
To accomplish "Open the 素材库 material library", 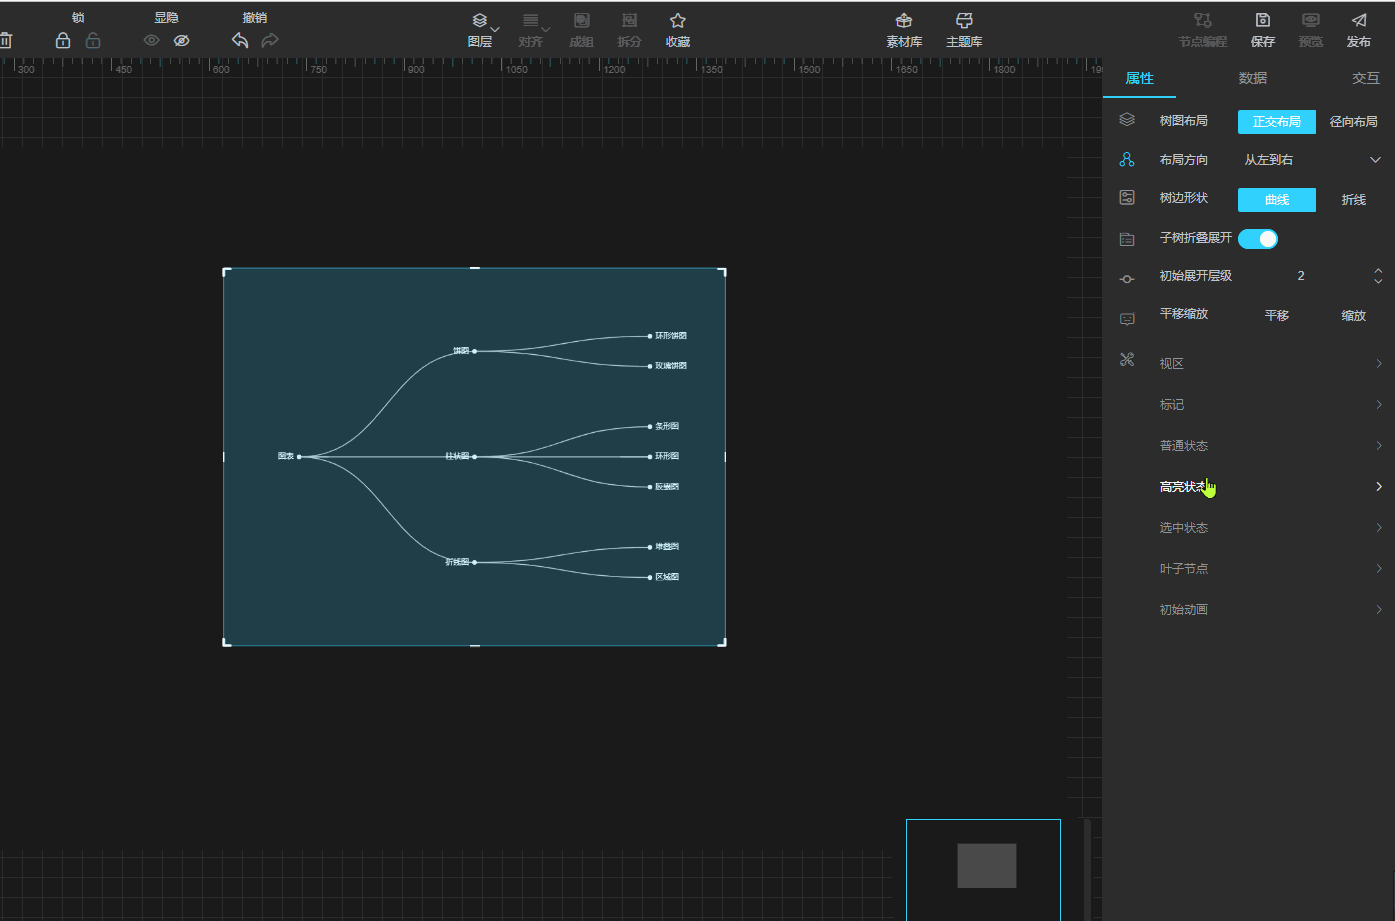I will tap(904, 30).
